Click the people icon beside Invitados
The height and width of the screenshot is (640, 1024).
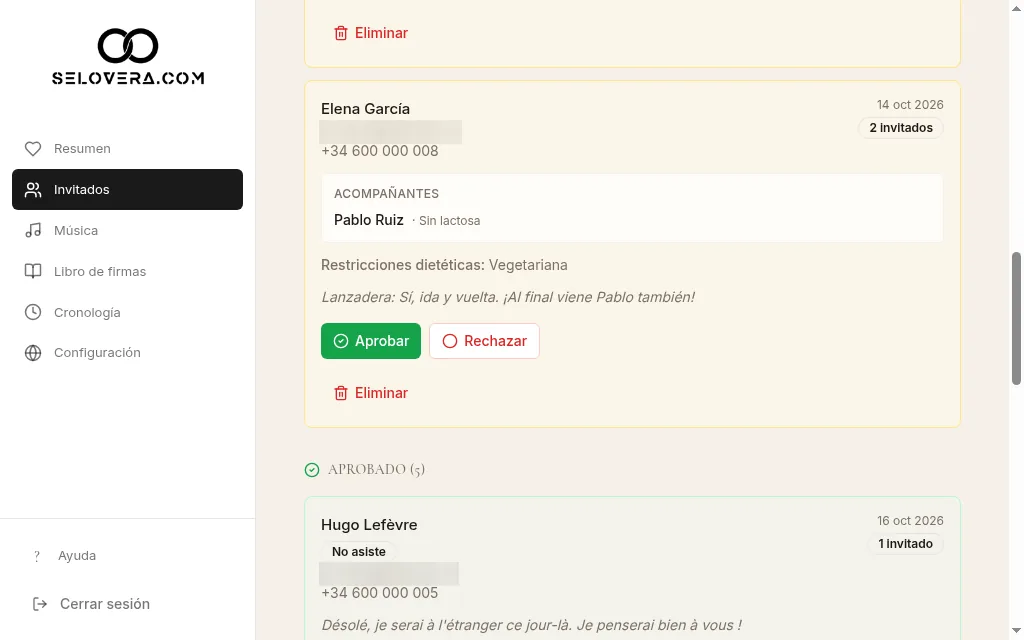pyautogui.click(x=33, y=189)
